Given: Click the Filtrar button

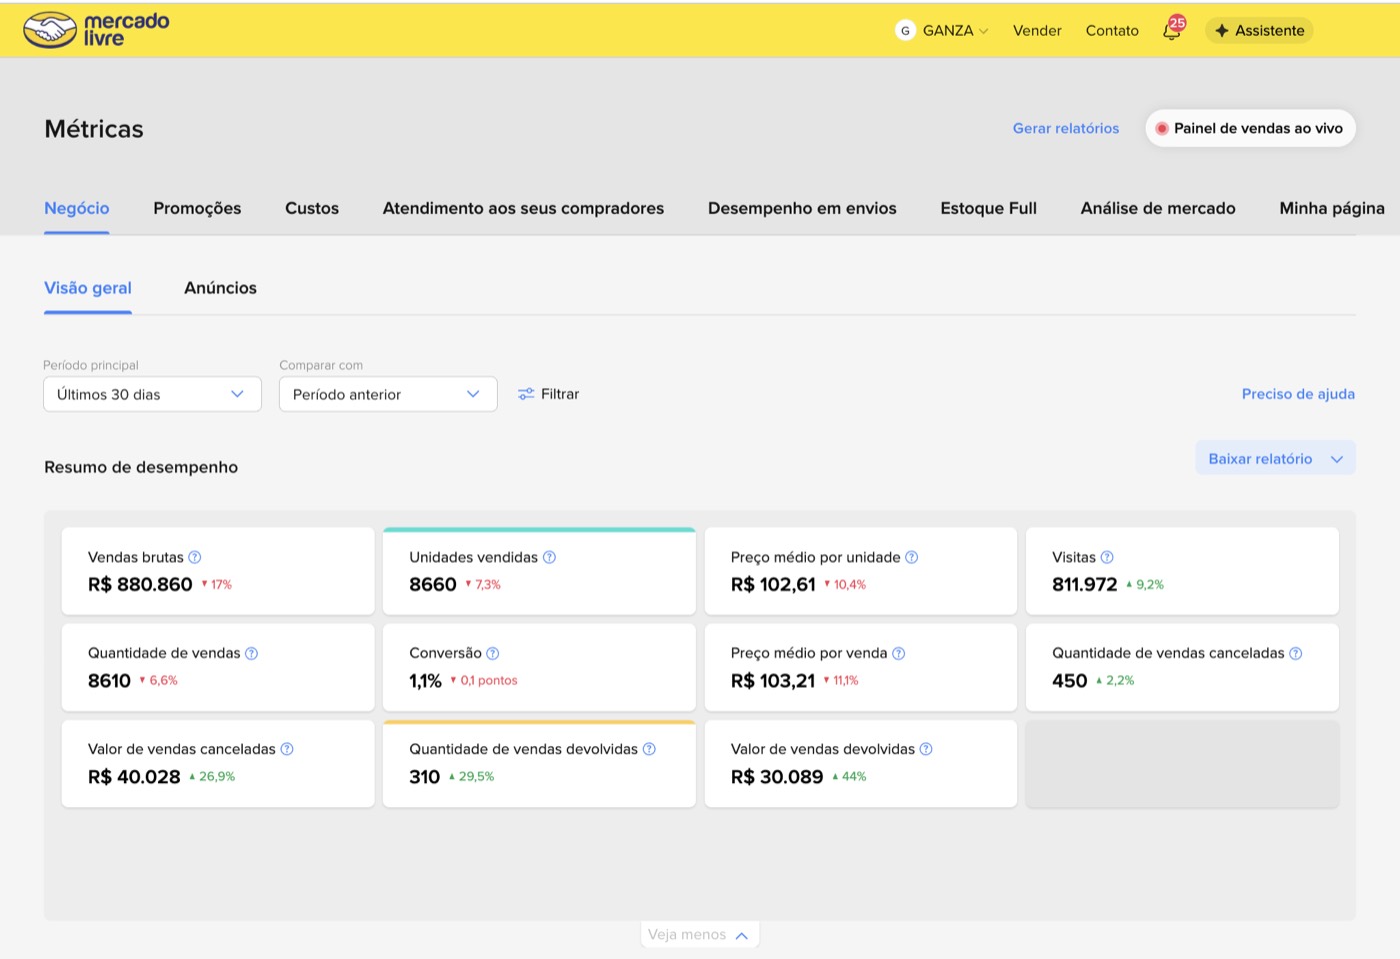Looking at the screenshot, I should [548, 394].
